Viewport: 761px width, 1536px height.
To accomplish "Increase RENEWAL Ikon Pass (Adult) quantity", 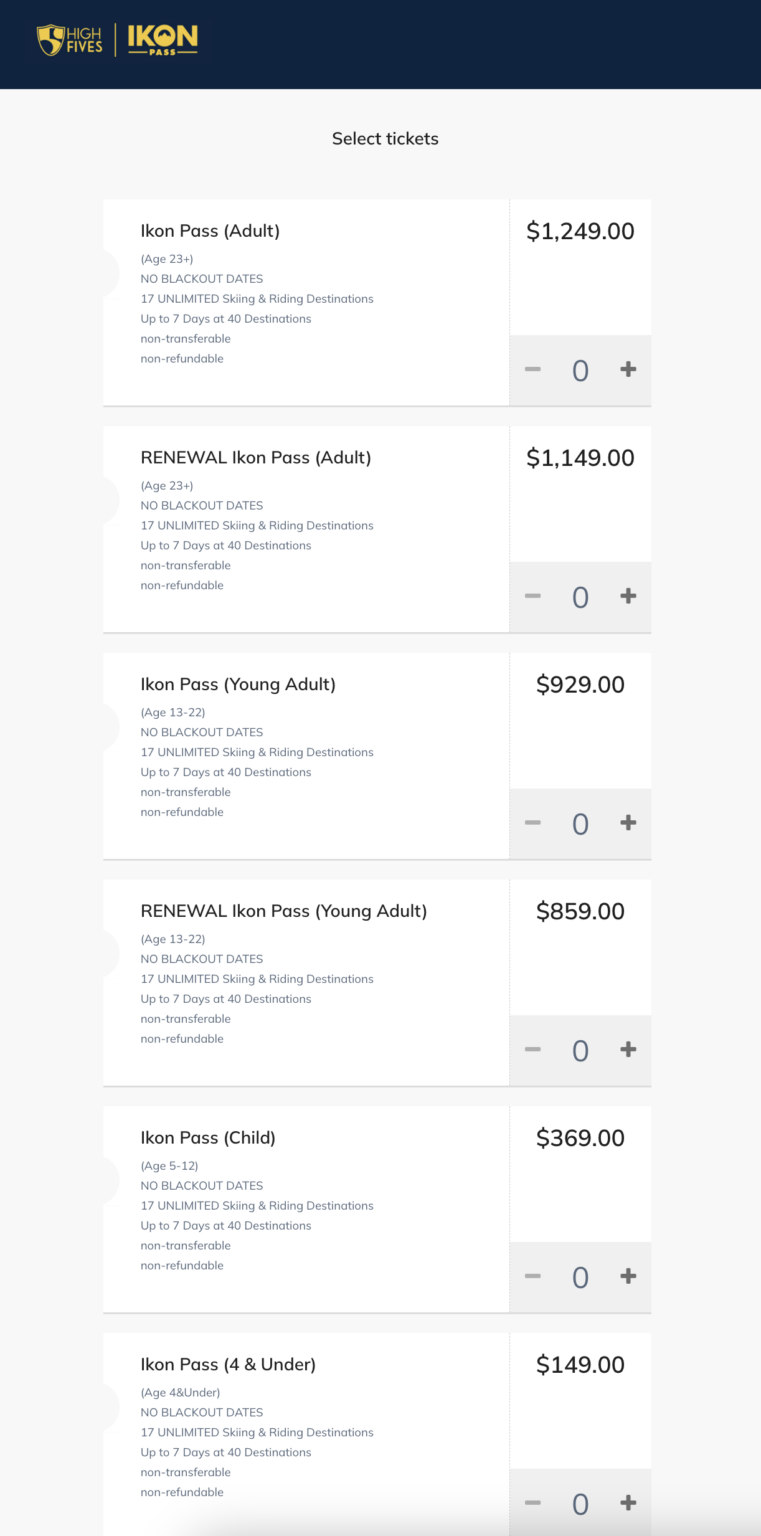I will coord(628,596).
